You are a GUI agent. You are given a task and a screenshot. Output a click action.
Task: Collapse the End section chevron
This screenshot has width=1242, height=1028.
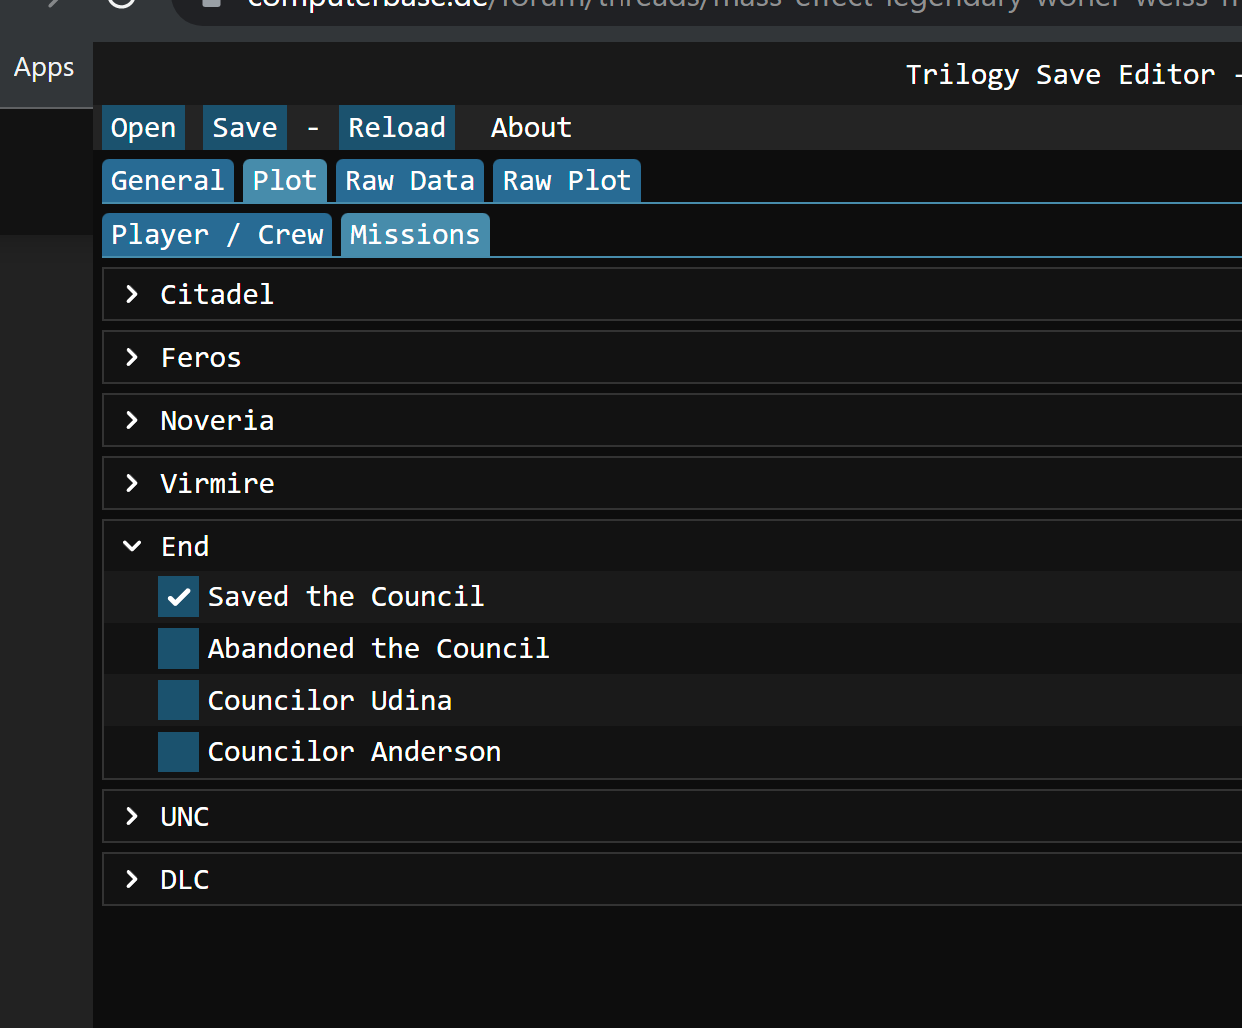132,546
